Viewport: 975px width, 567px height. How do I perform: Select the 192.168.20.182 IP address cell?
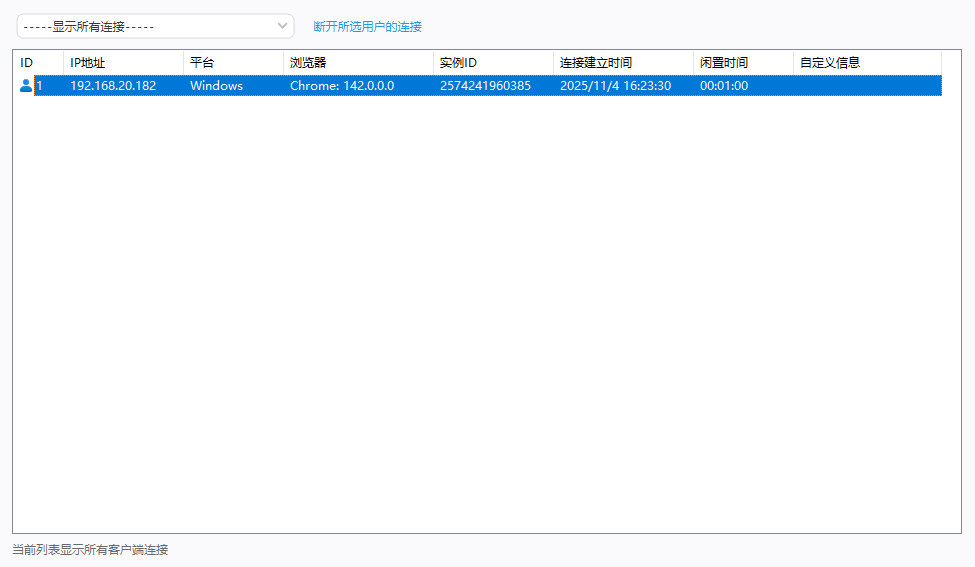pos(113,86)
